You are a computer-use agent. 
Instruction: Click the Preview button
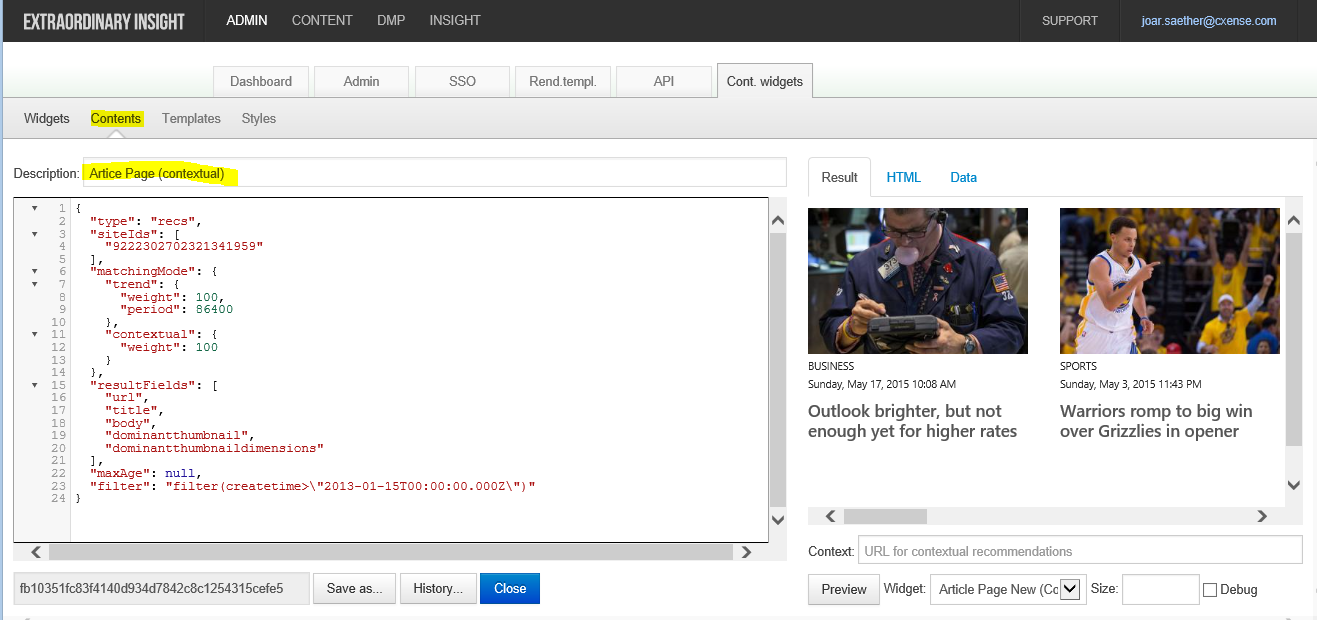(844, 589)
